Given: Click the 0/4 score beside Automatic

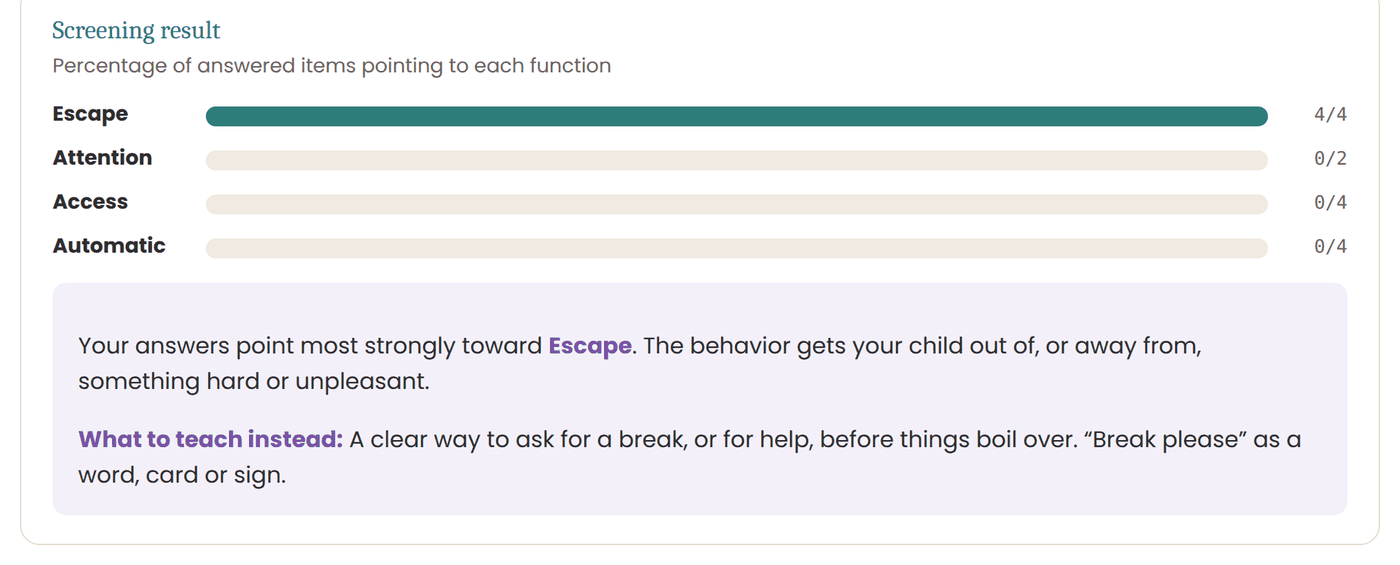Looking at the screenshot, I should (1330, 247).
